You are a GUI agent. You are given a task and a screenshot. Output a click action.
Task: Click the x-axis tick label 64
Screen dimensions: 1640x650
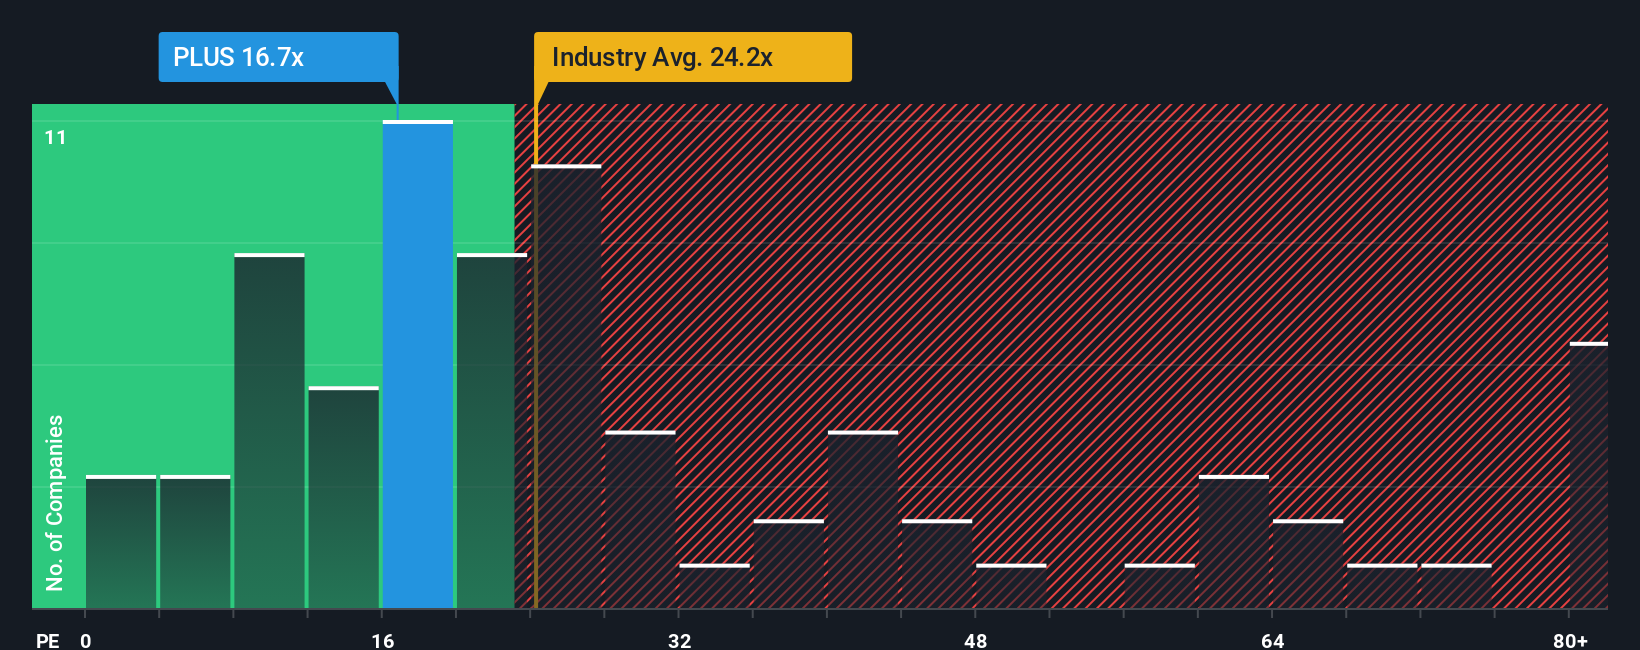[x=1273, y=640]
